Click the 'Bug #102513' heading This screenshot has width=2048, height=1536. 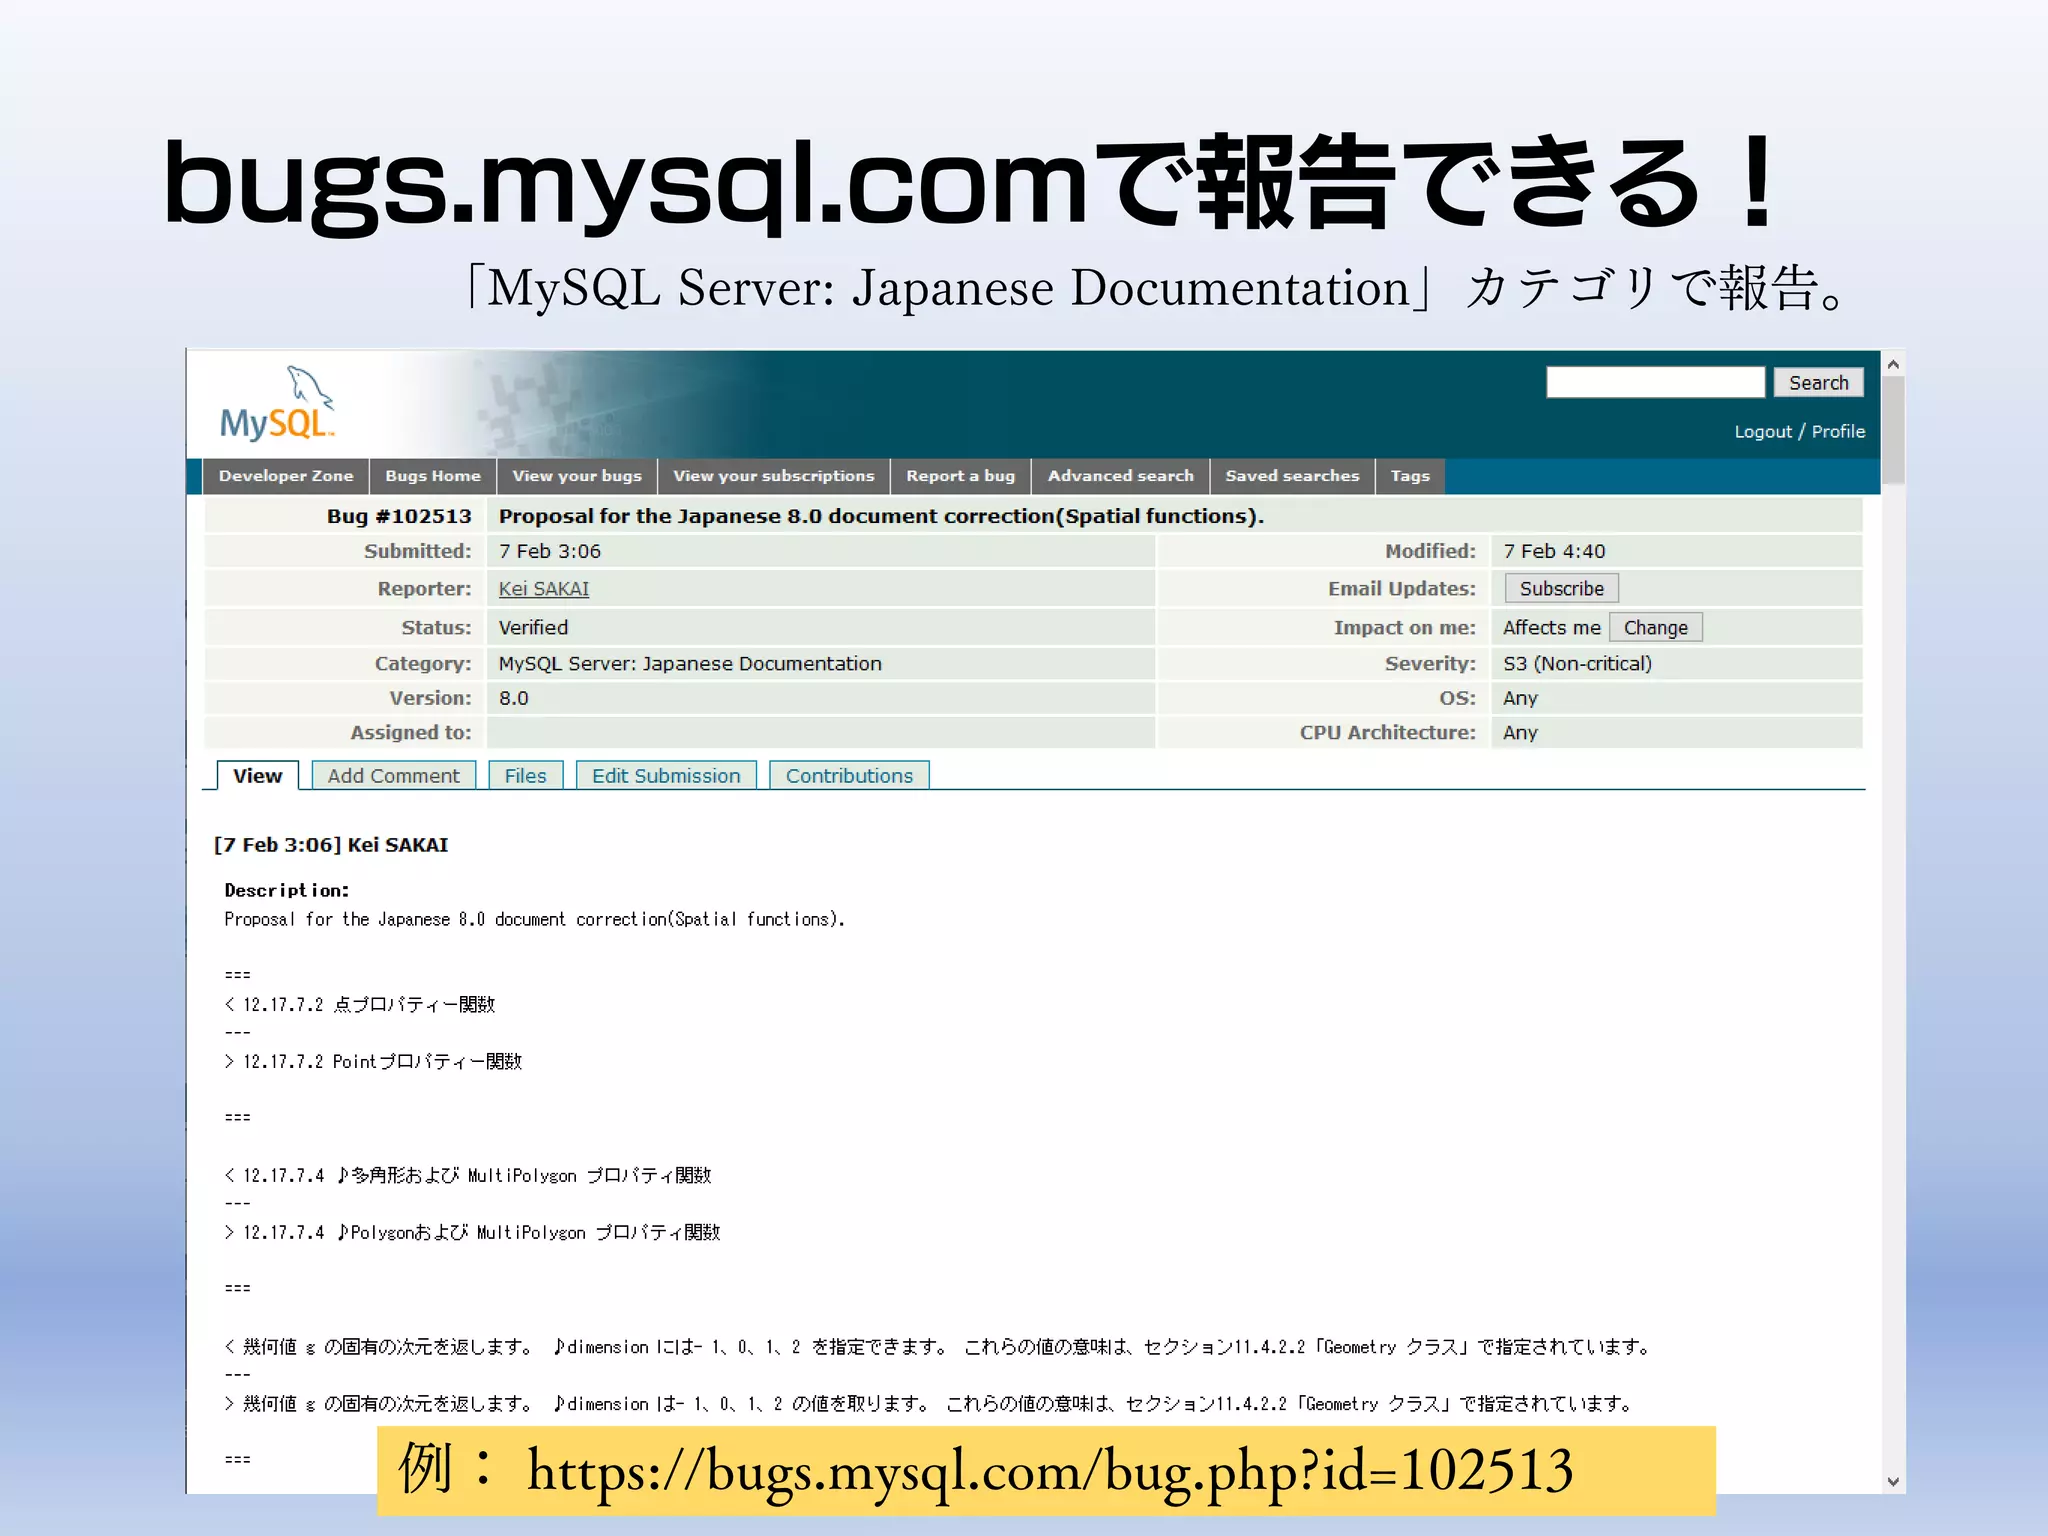coord(399,516)
